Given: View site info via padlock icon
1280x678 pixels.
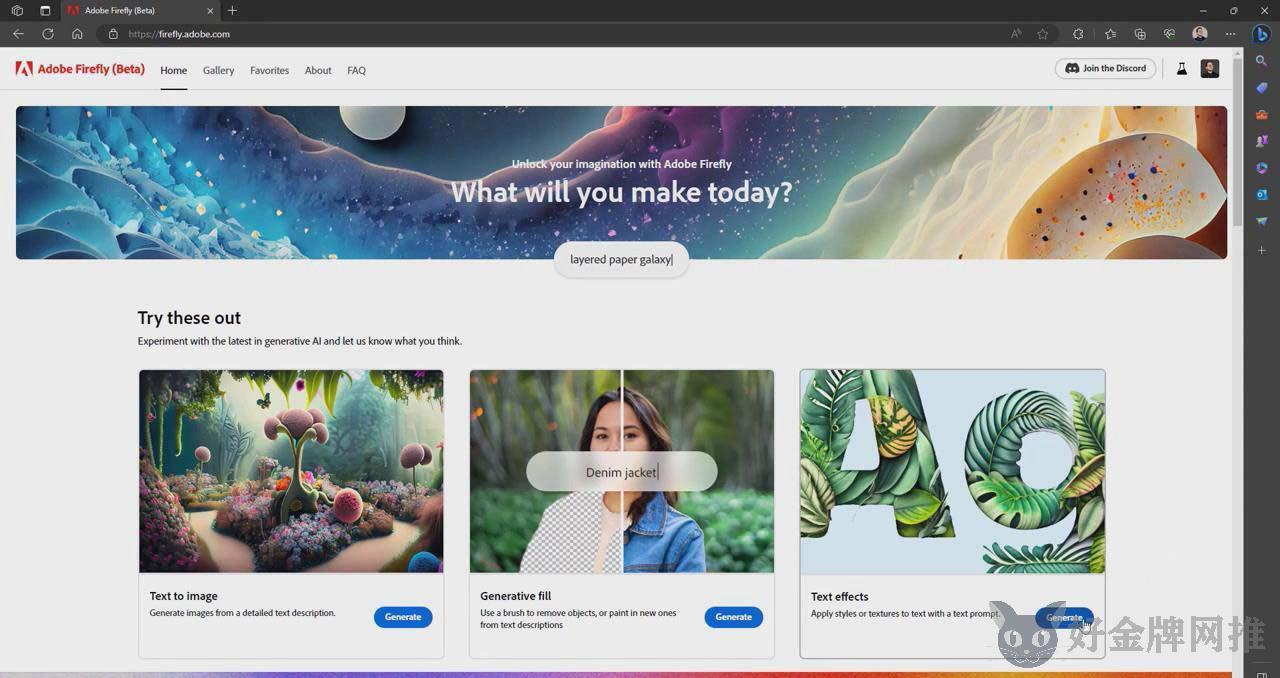Looking at the screenshot, I should (x=113, y=34).
